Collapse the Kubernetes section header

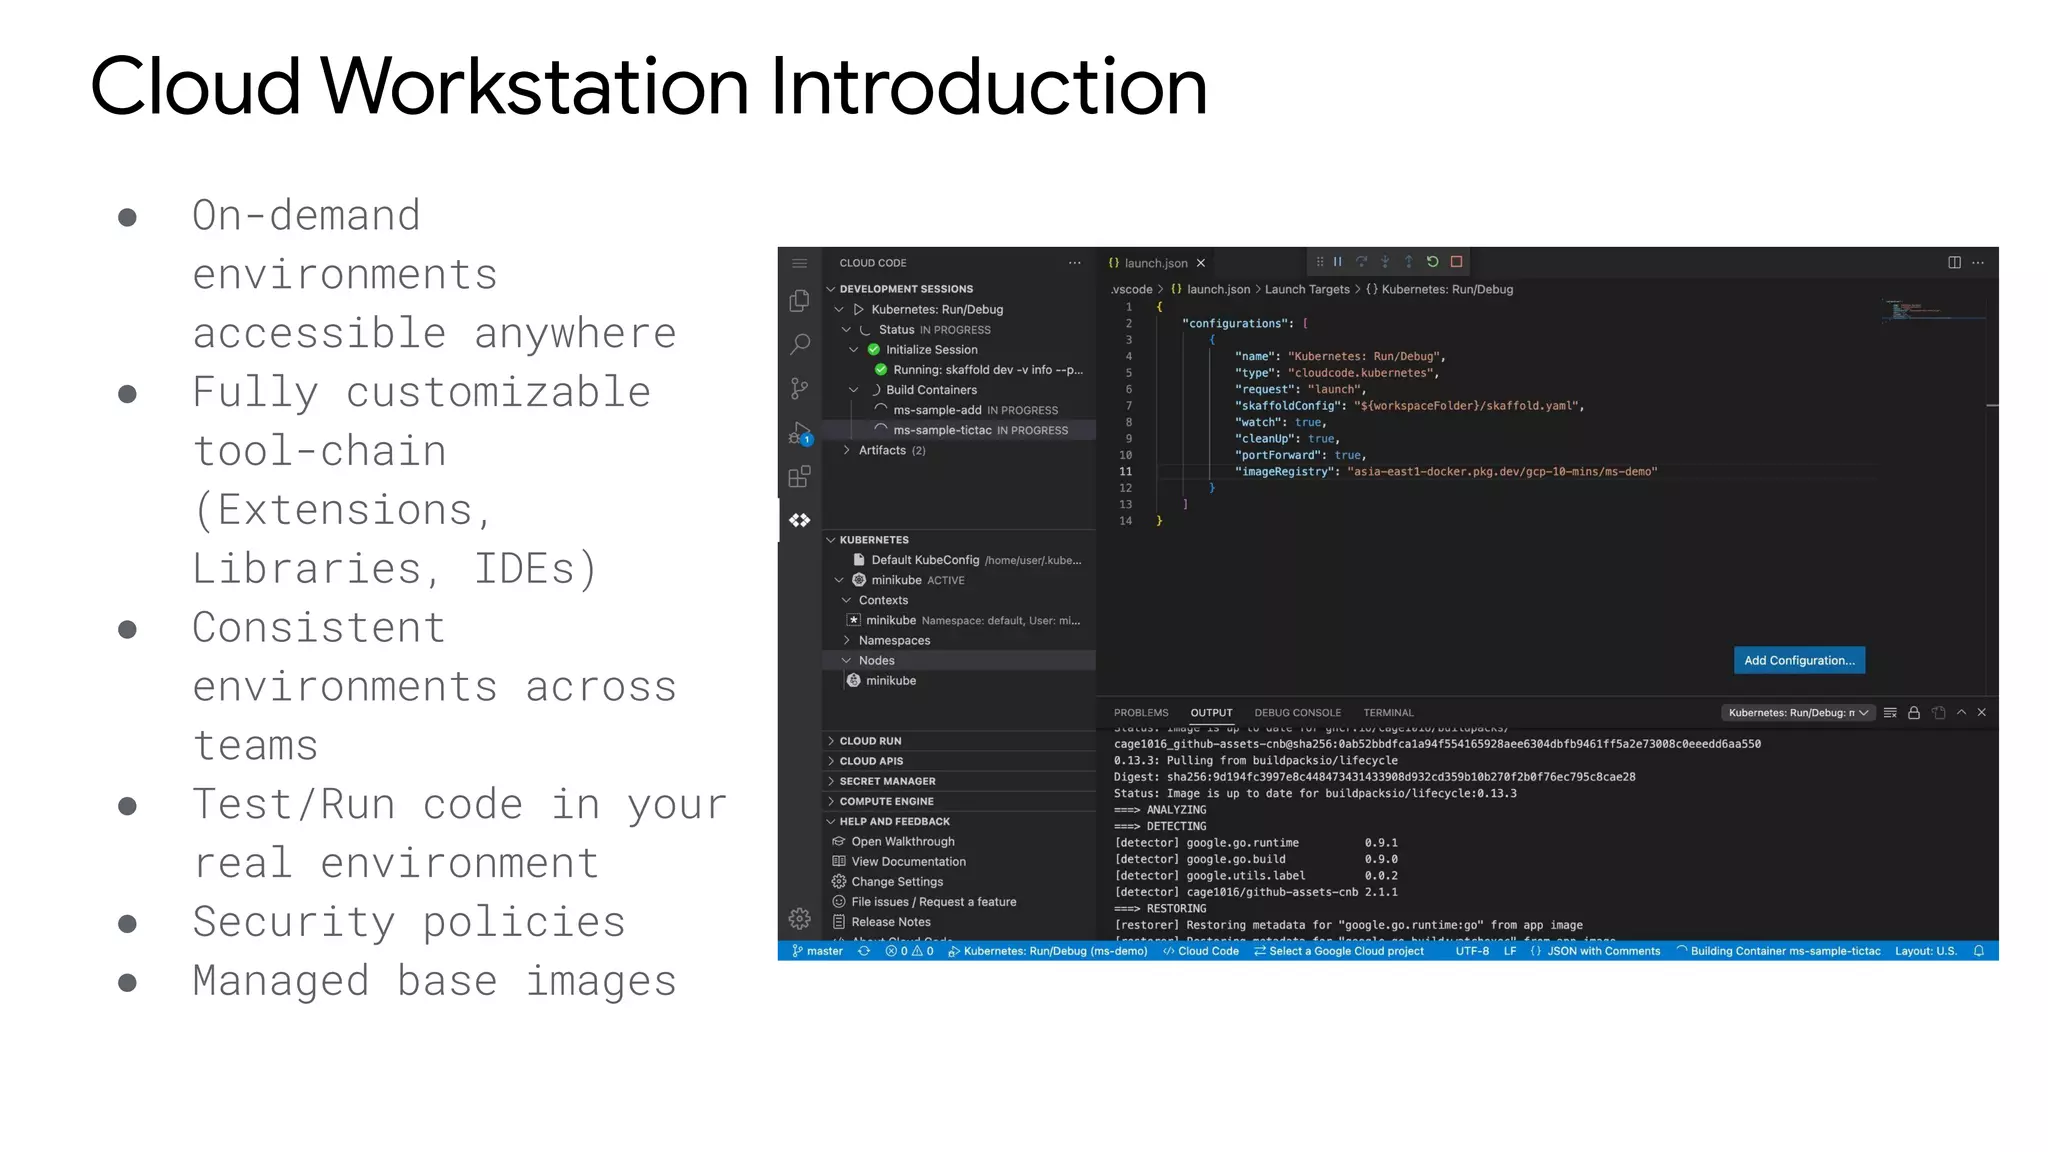click(830, 540)
